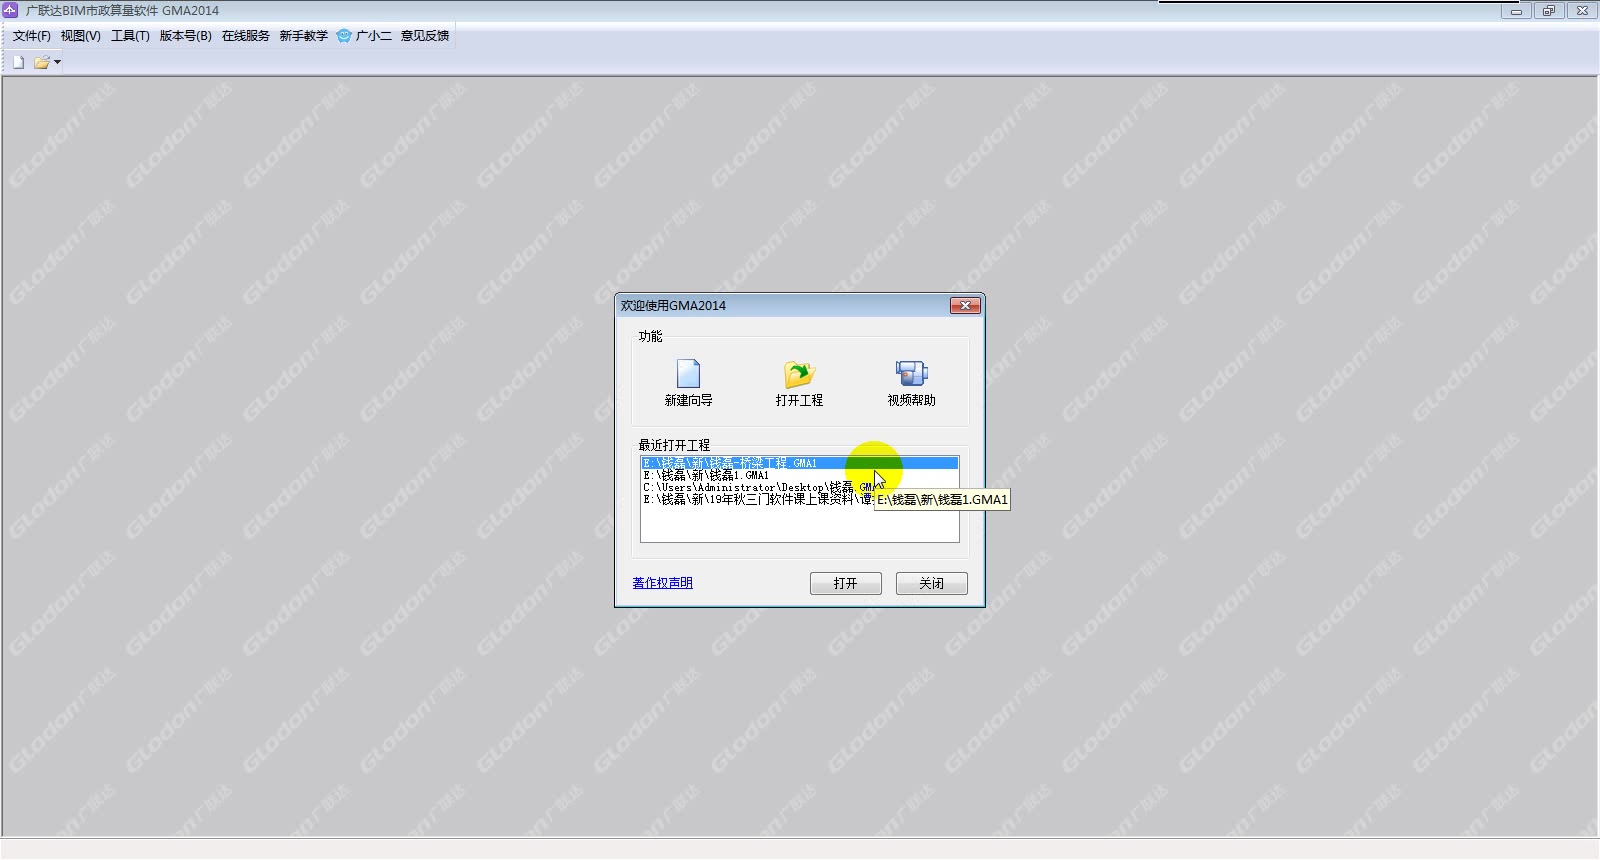Open the 意见反馈 menu
The image size is (1600, 860).
pyautogui.click(x=425, y=36)
